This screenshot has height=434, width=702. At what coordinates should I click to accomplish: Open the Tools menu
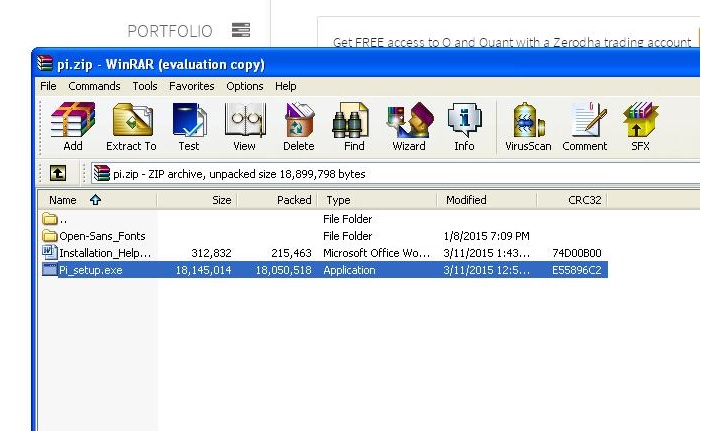(145, 86)
